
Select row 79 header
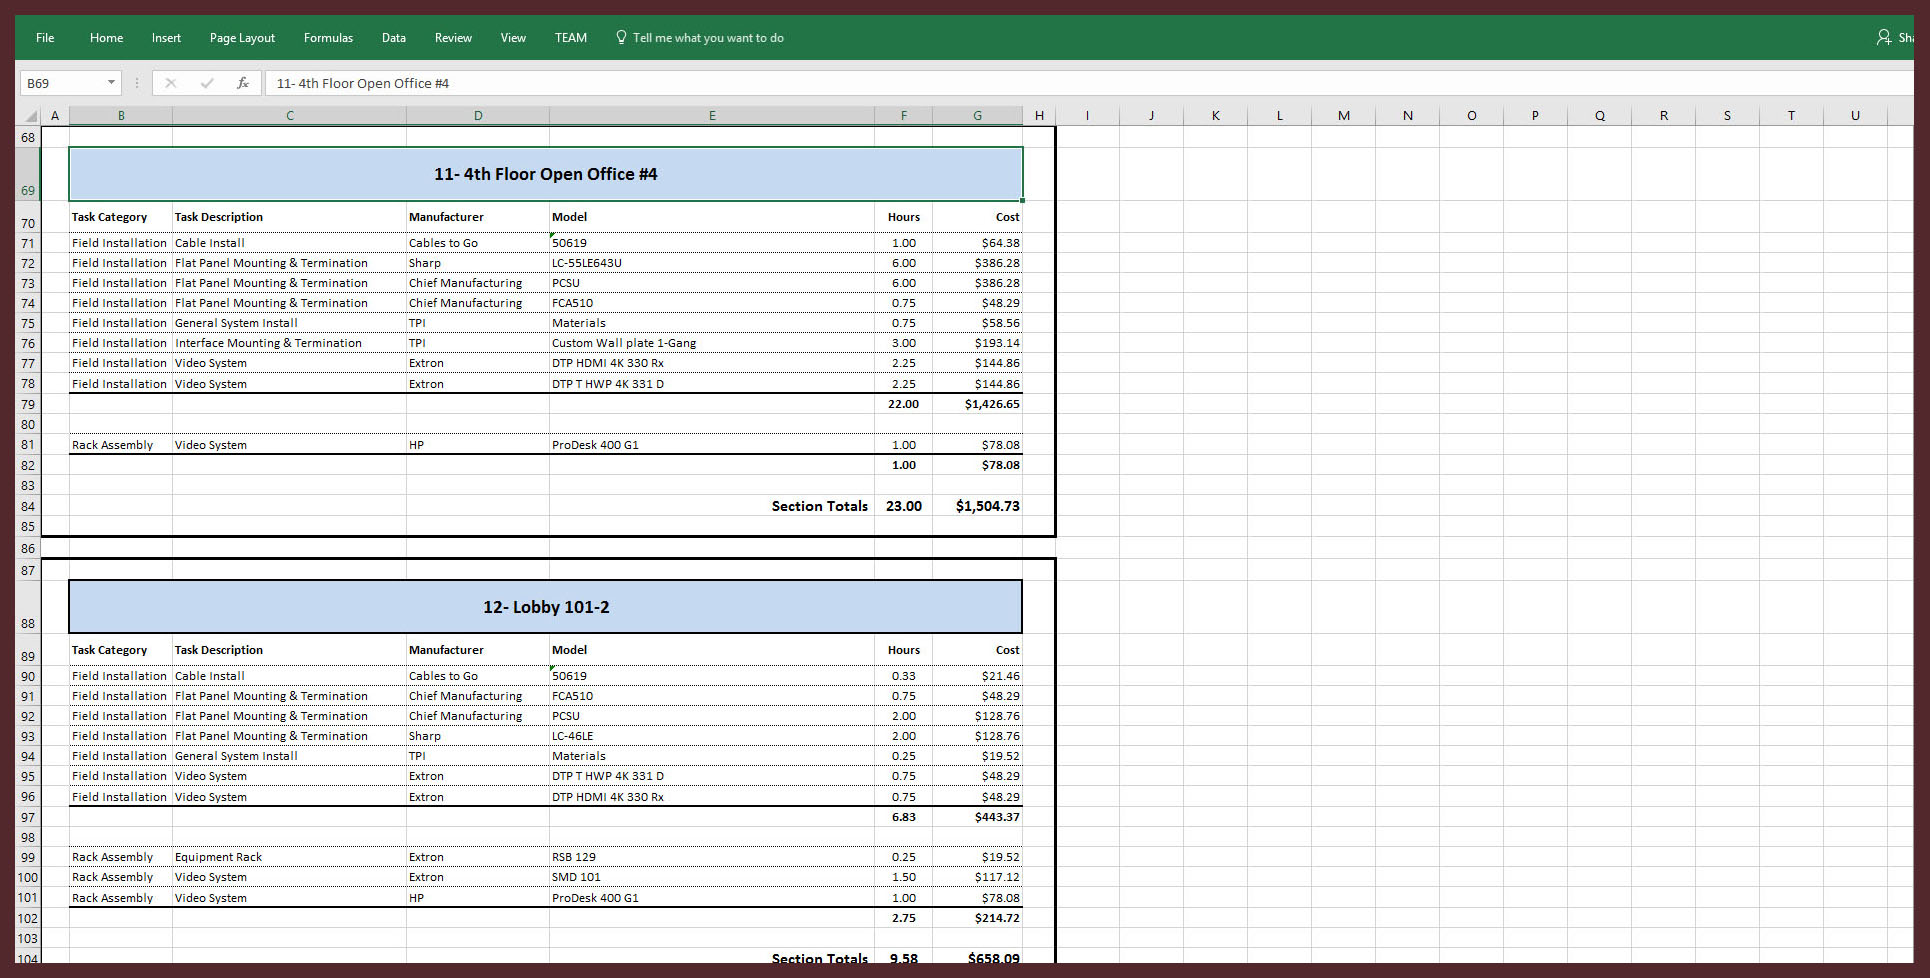[28, 404]
